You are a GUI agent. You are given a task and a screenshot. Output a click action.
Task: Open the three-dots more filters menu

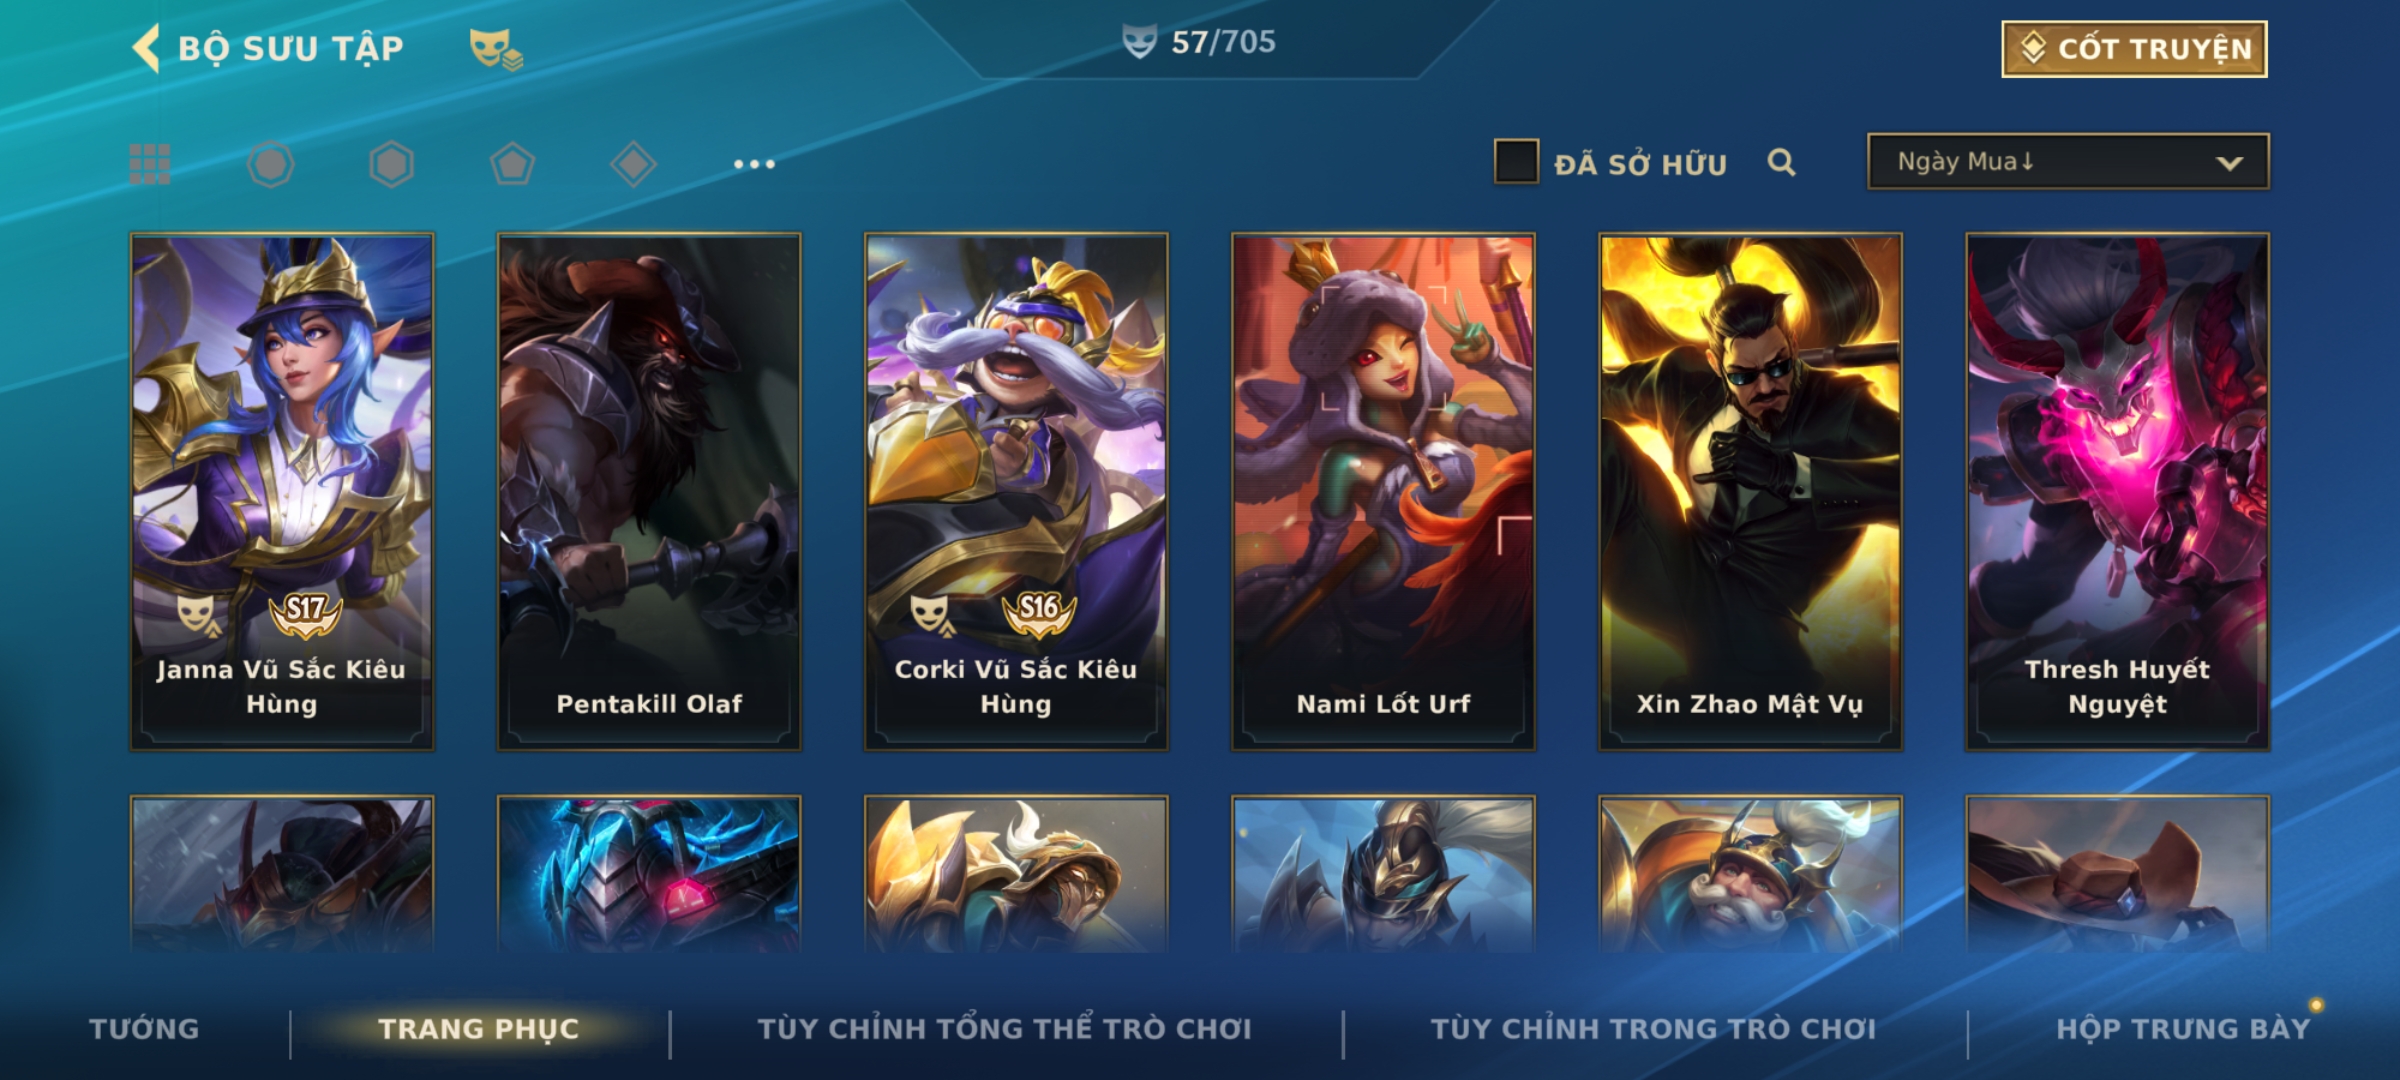tap(754, 164)
